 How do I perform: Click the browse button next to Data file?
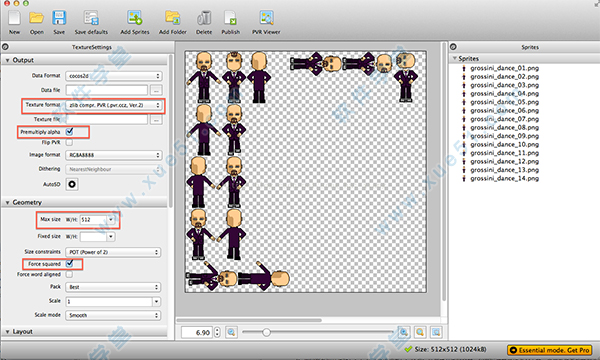156,90
